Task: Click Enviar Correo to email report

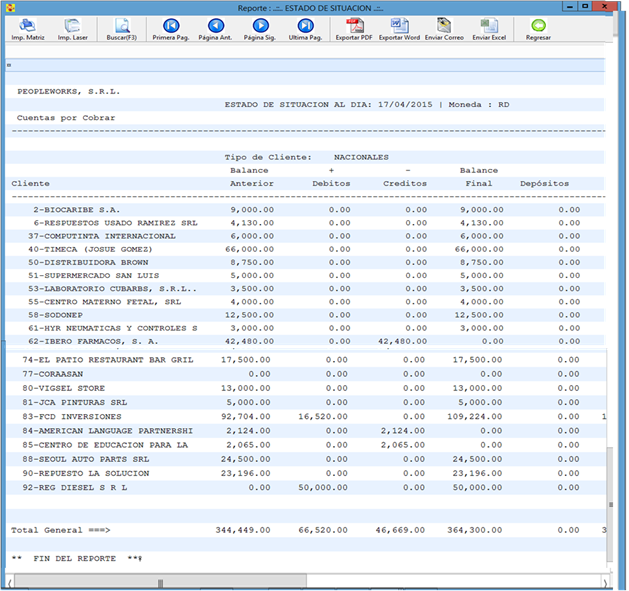Action: 444,25
